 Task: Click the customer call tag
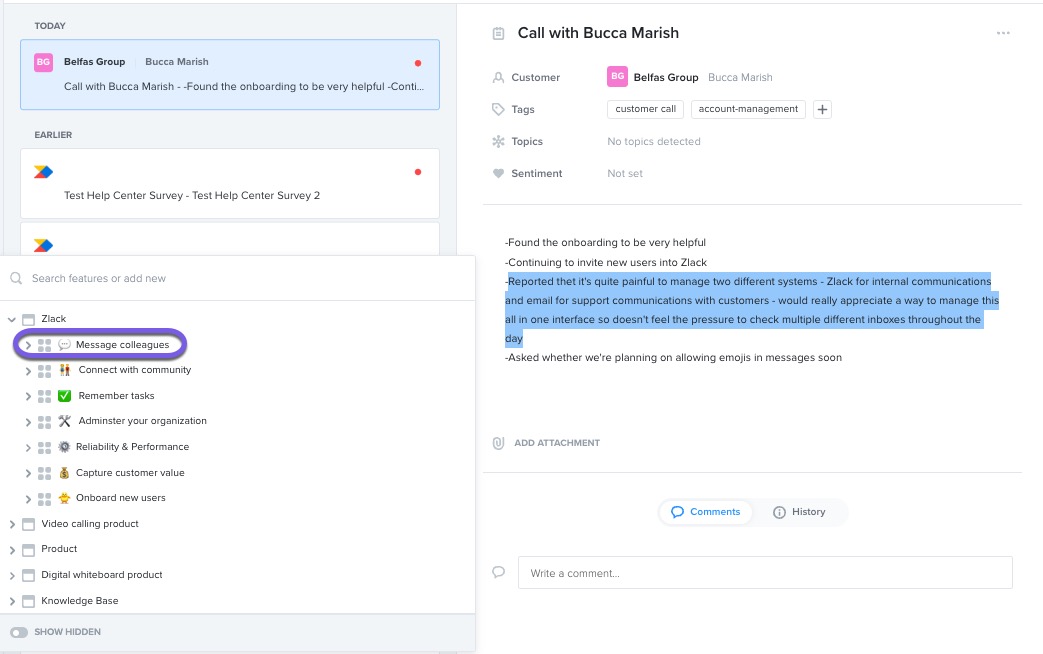click(x=645, y=109)
